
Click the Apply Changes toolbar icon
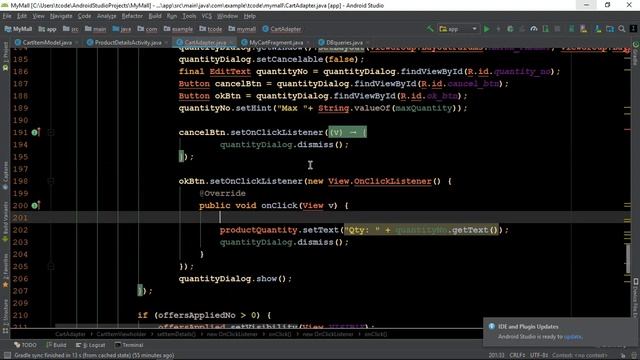pos(498,29)
